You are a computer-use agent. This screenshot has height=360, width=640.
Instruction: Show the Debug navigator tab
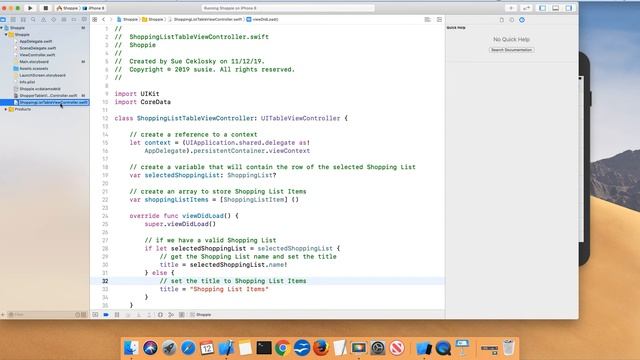[x=64, y=19]
